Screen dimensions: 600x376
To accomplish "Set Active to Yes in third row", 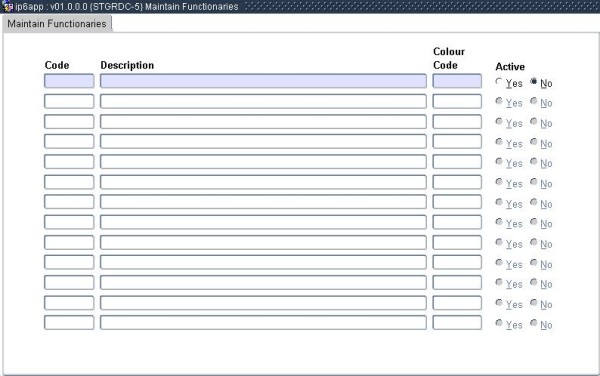I will pos(499,121).
